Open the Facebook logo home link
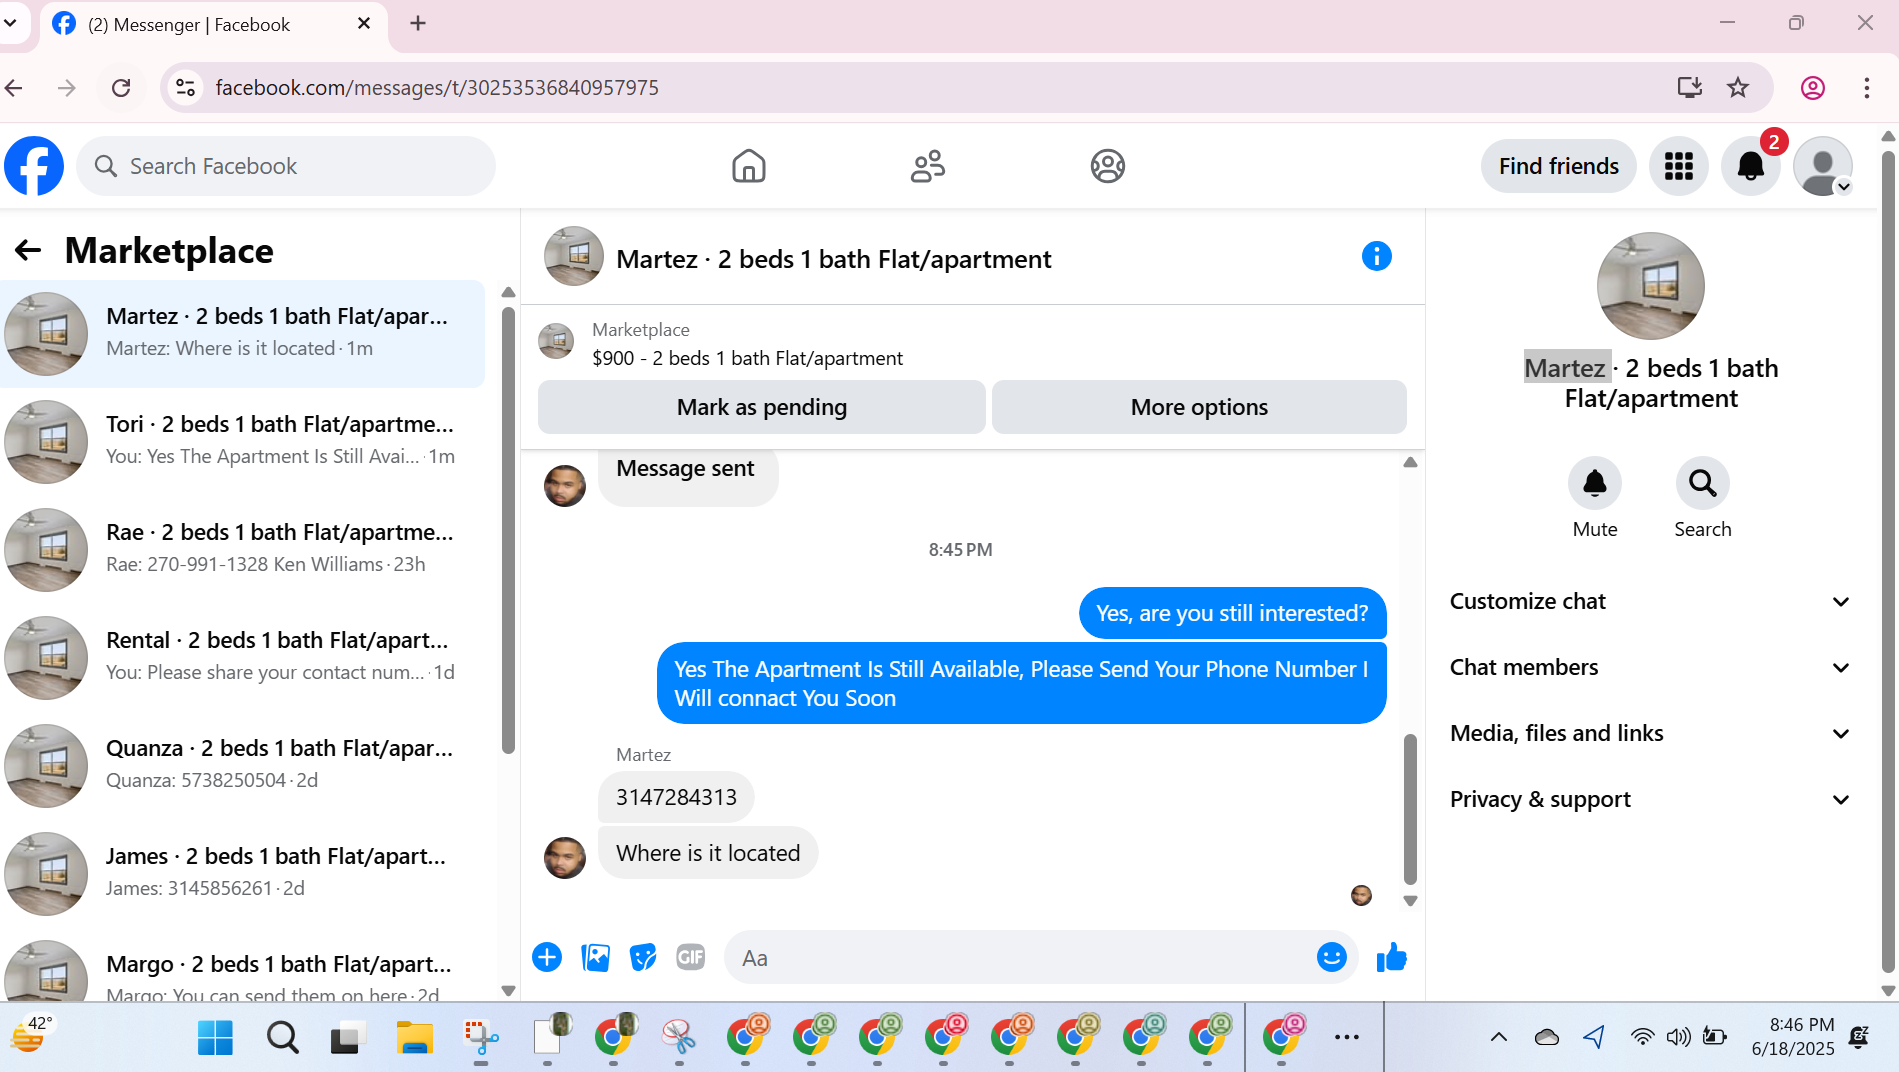Screen dimensions: 1899x1072 click(34, 166)
